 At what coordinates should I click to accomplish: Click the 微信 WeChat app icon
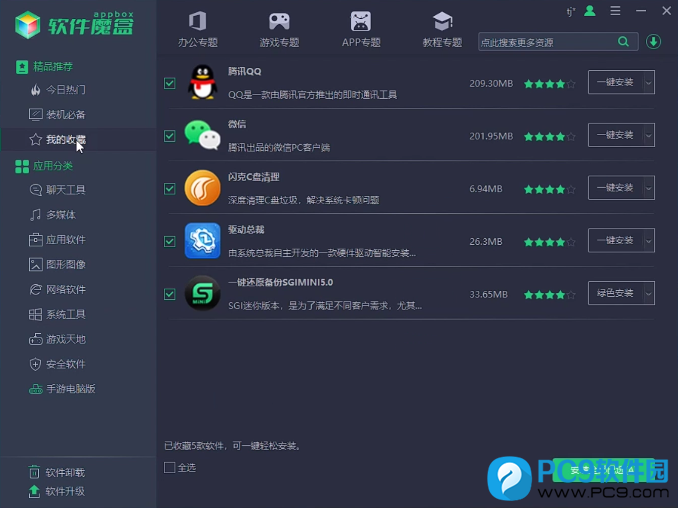coord(202,135)
